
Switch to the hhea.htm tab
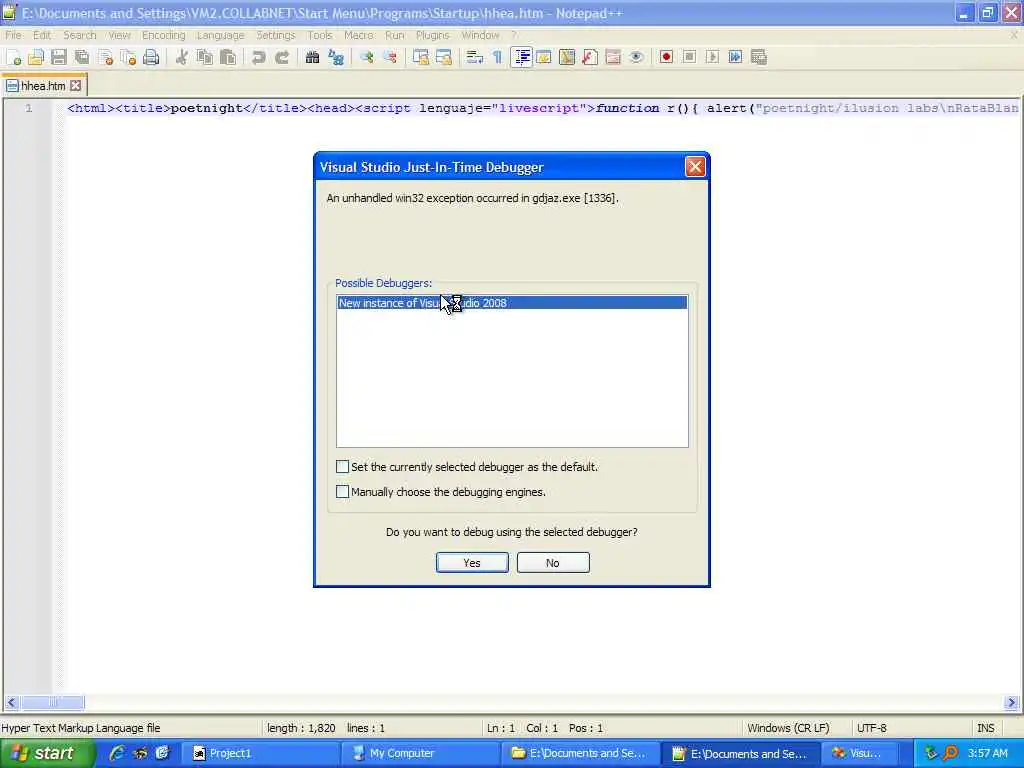point(43,86)
